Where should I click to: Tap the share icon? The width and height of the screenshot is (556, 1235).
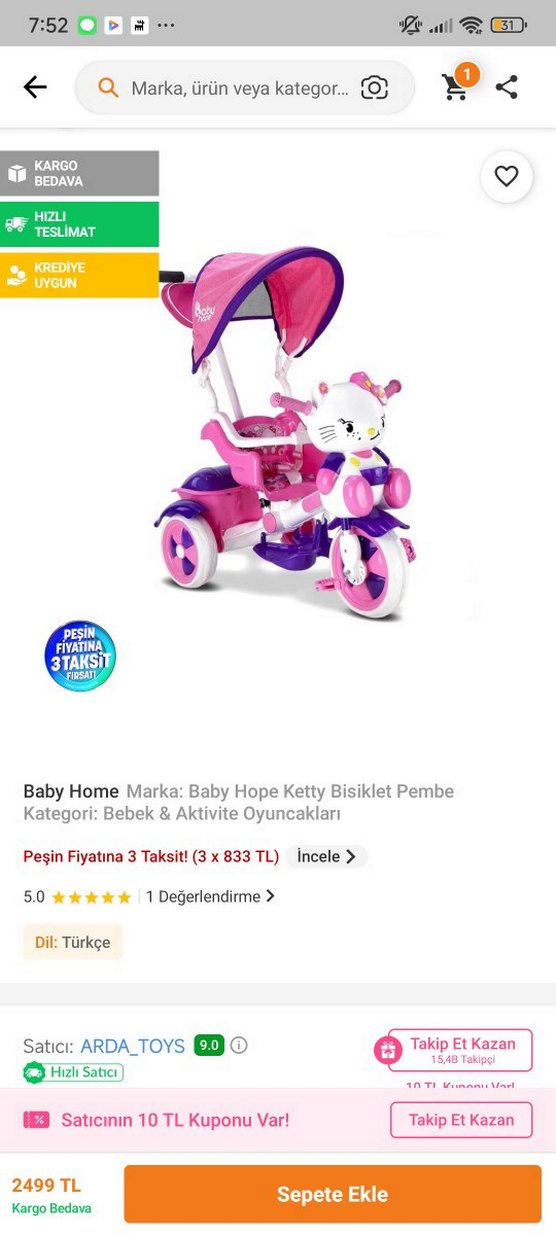507,87
